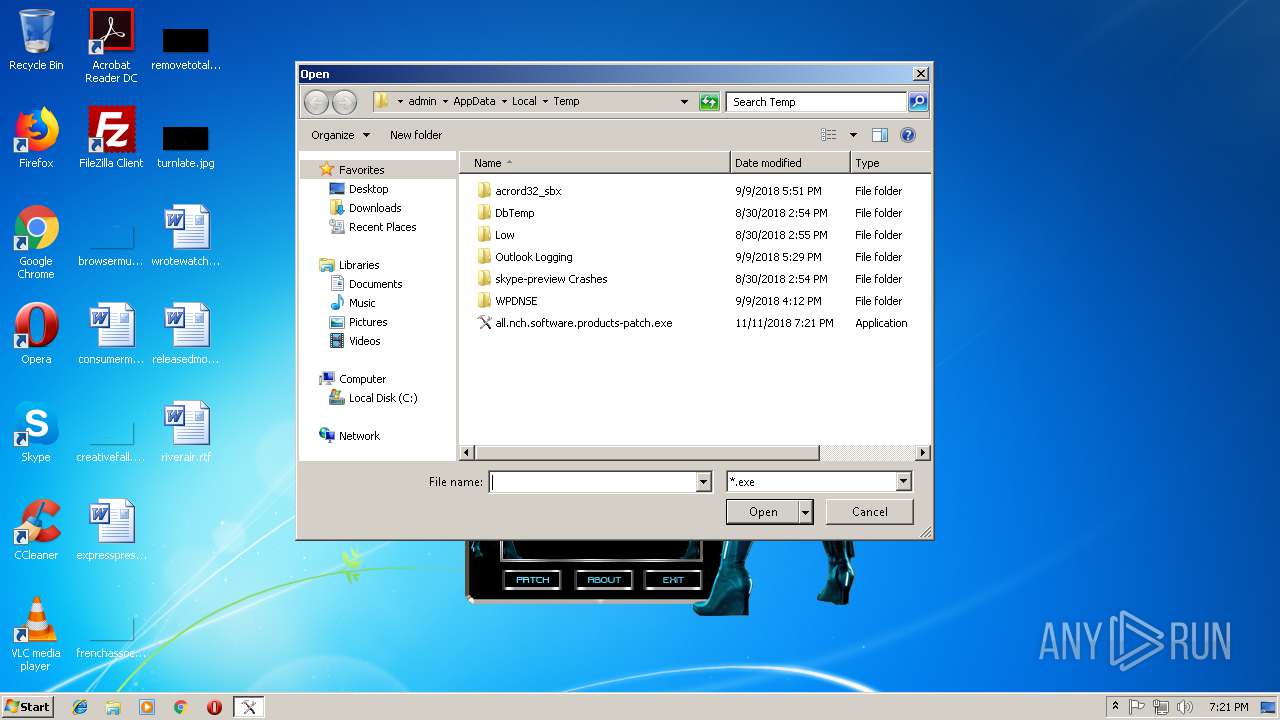Select Favorites in navigation pane
The width and height of the screenshot is (1280, 720).
361,170
